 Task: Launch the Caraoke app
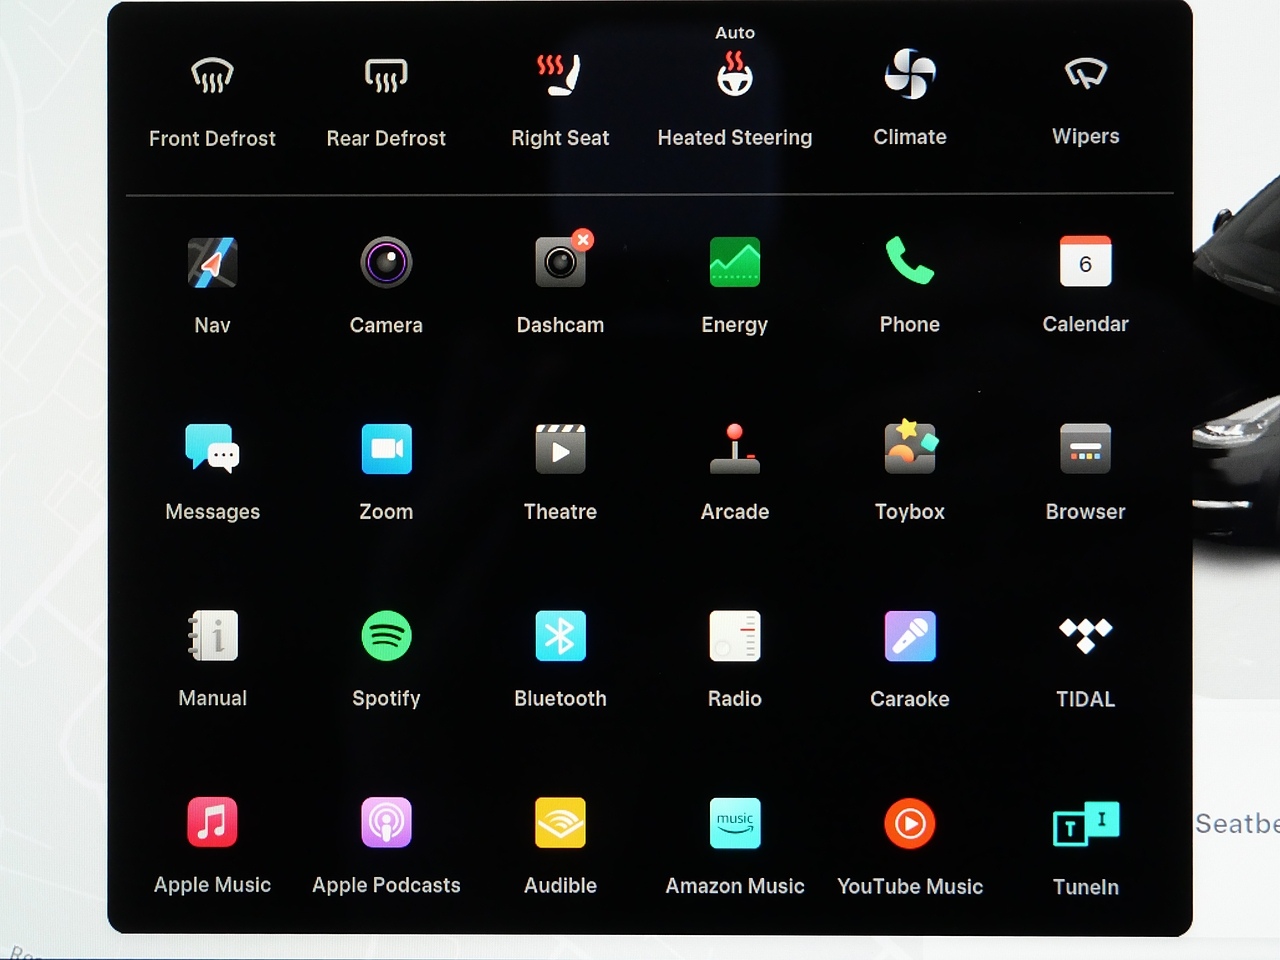pos(909,636)
